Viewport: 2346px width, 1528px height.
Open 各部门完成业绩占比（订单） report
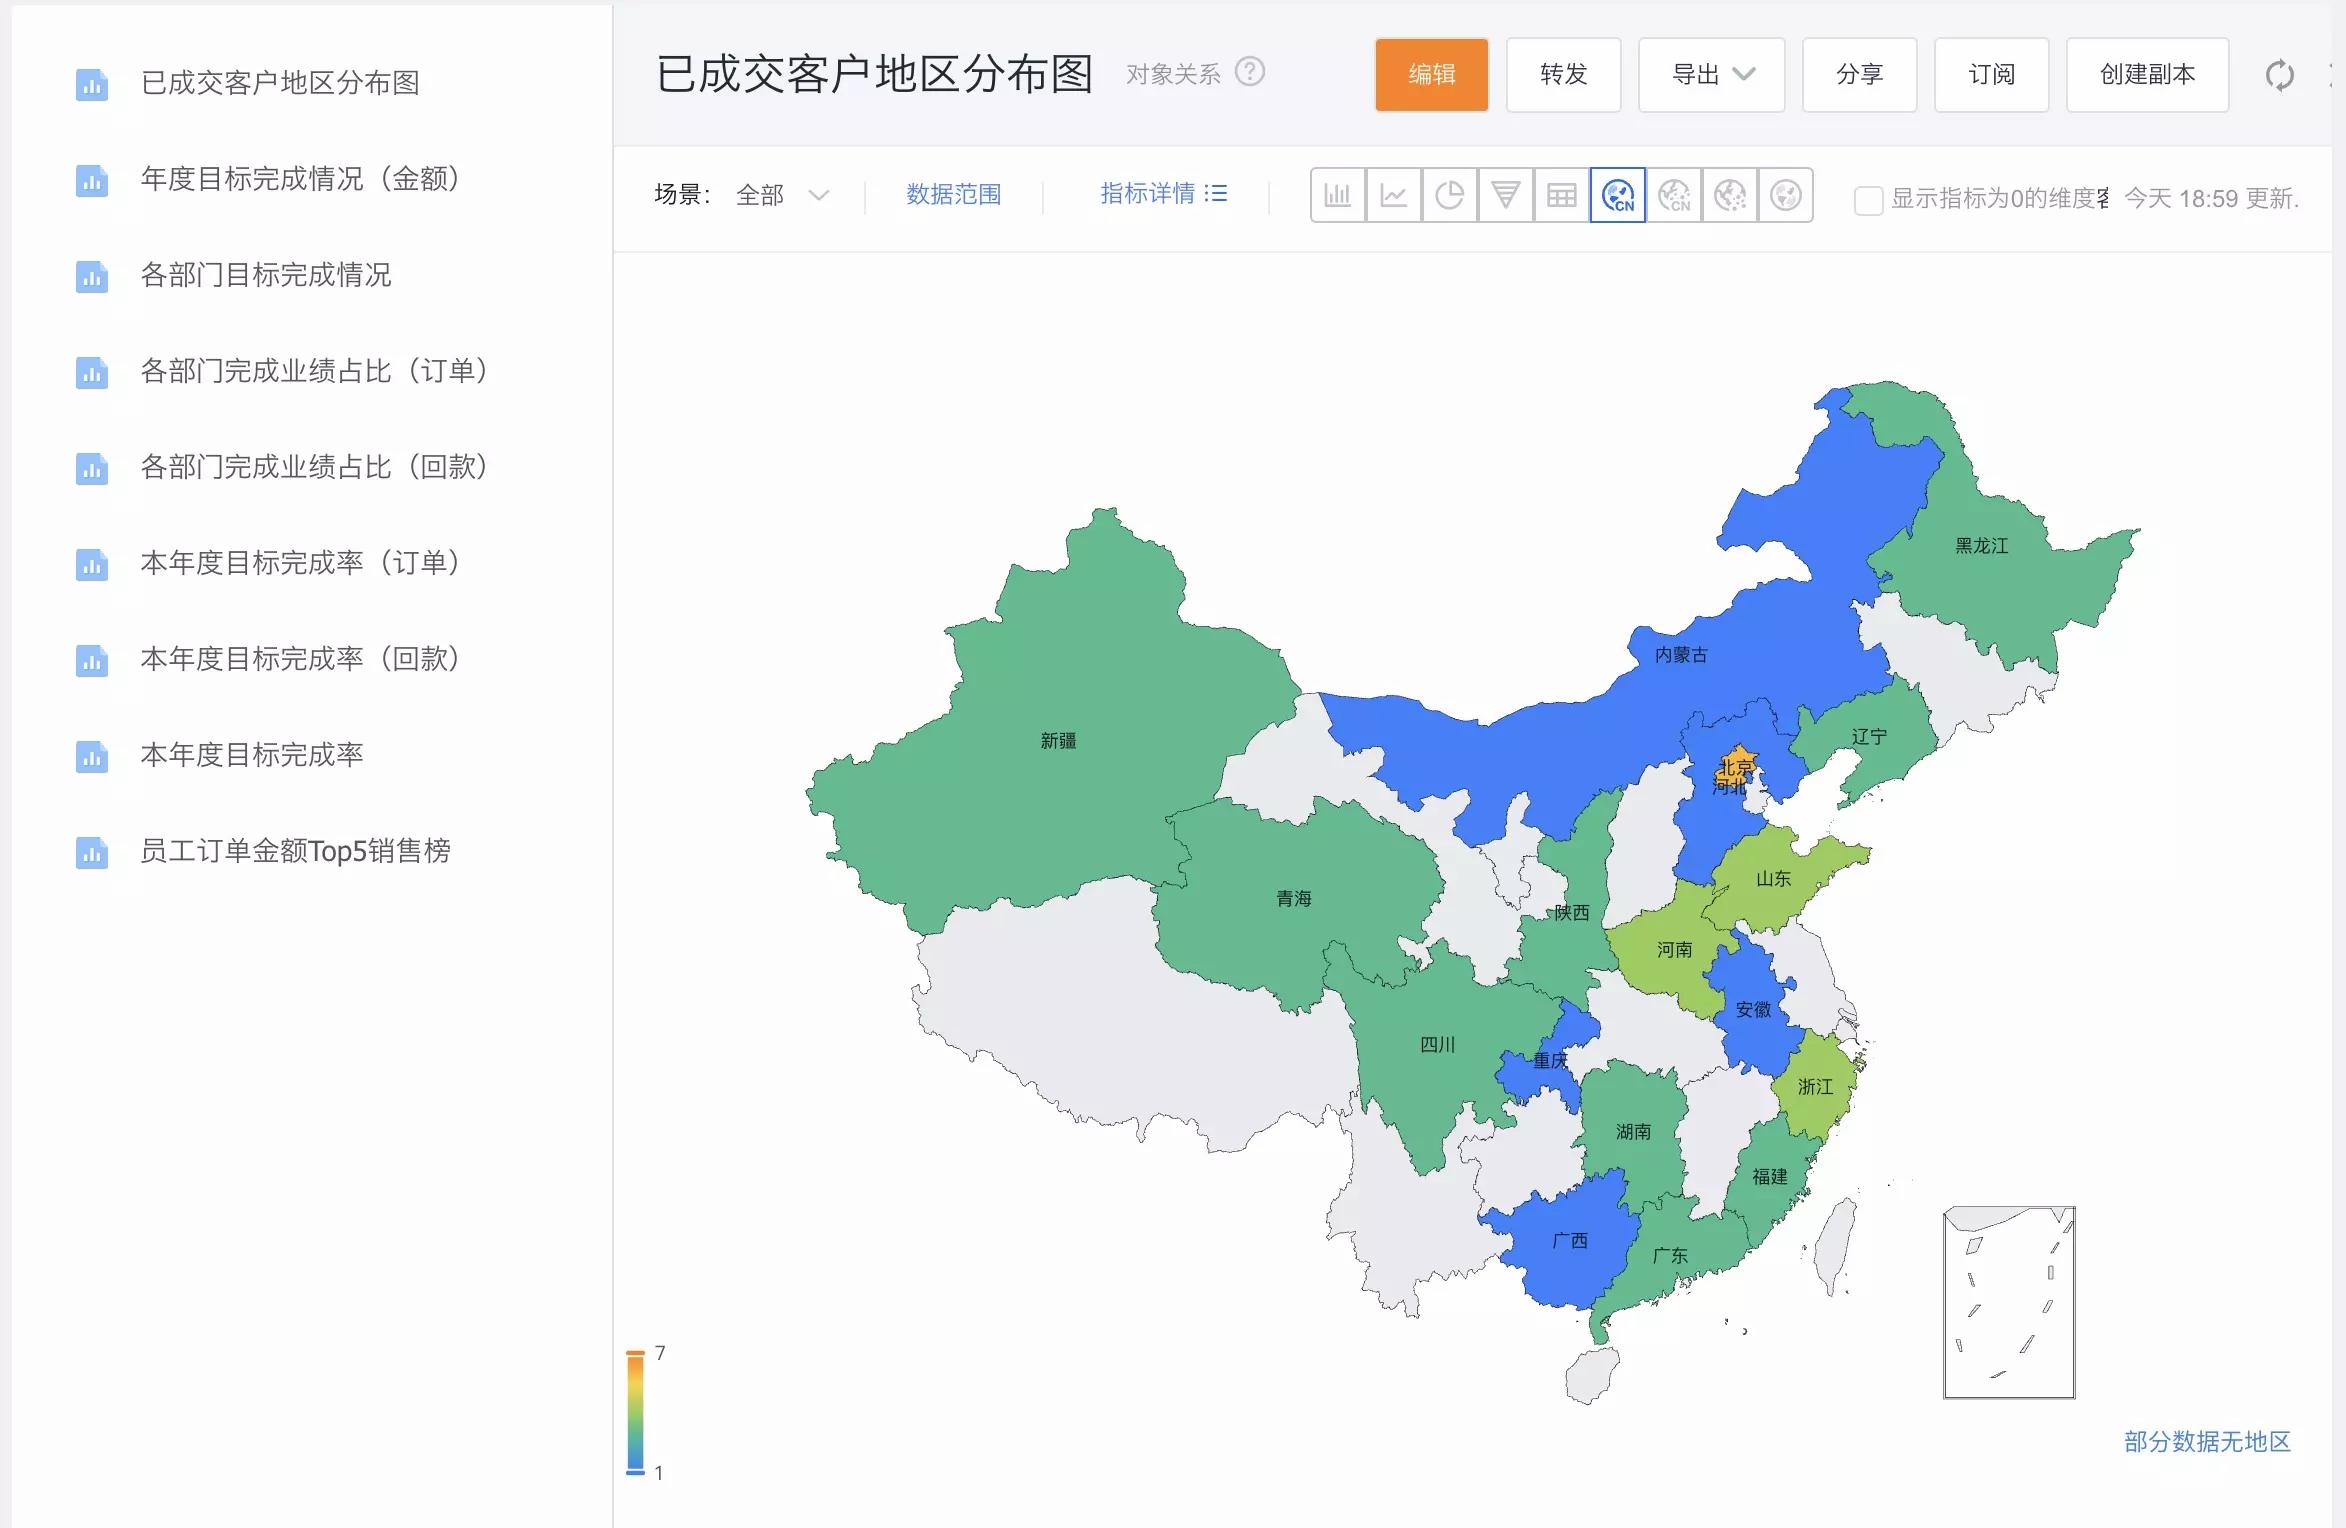click(314, 371)
